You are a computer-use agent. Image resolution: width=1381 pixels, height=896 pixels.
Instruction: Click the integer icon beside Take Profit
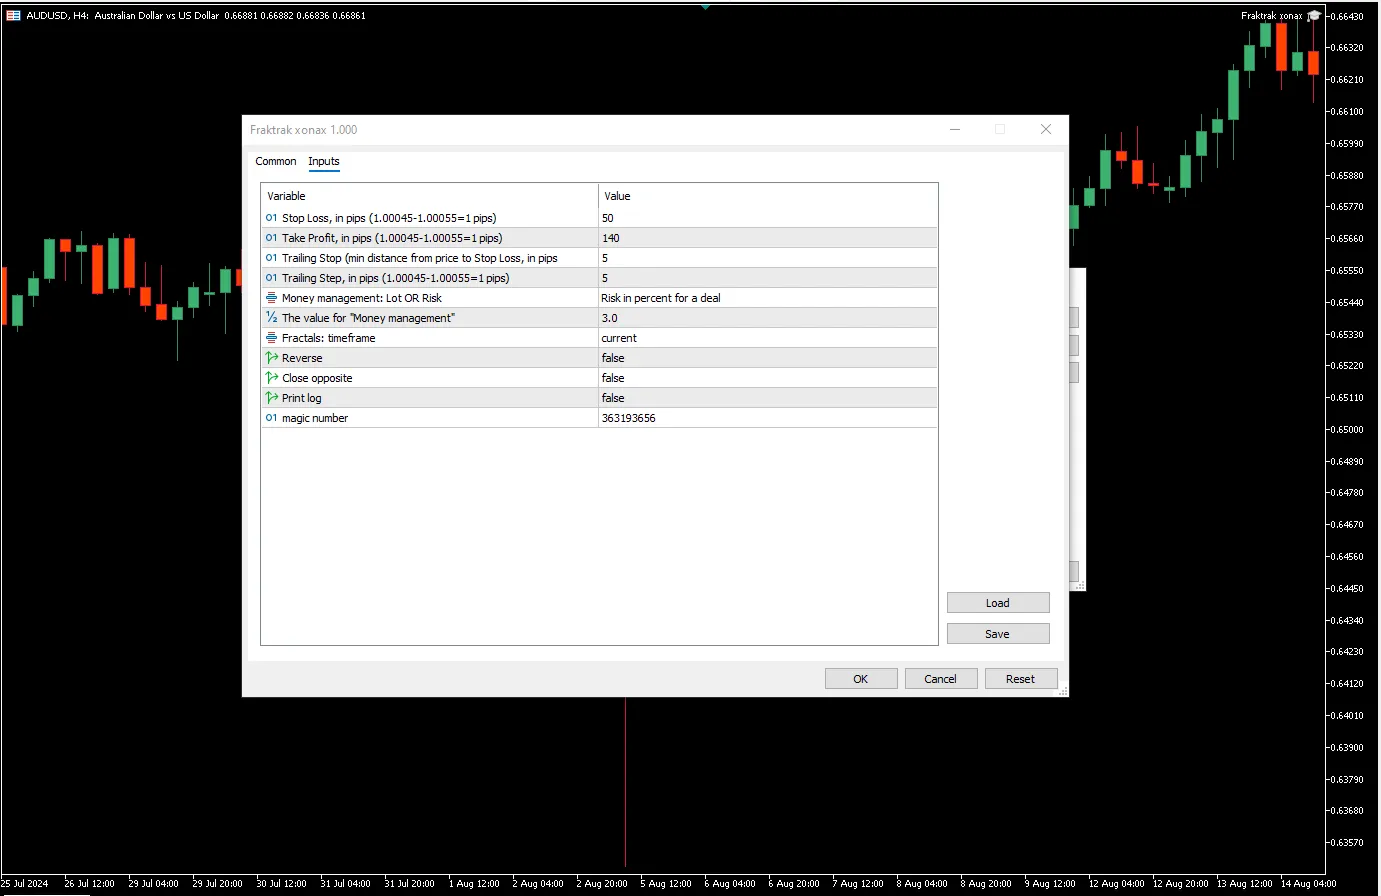[x=271, y=238]
